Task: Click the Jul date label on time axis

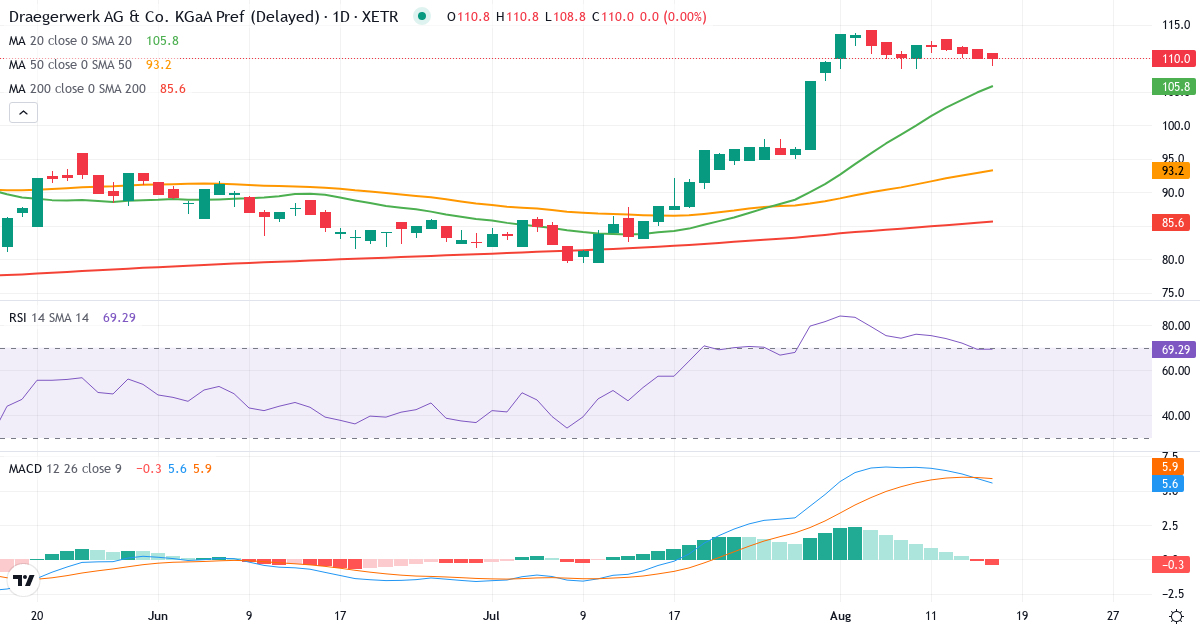Action: click(491, 614)
